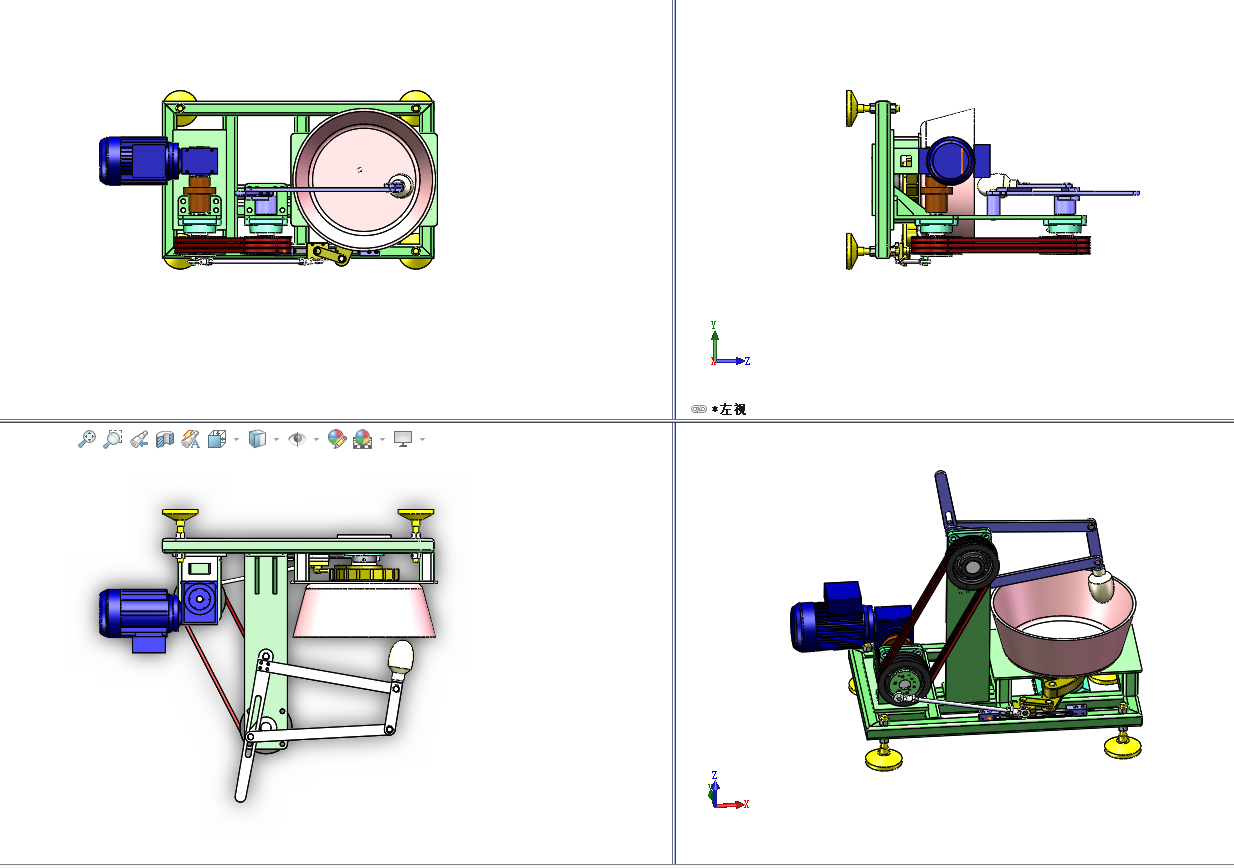Click the Y-Z coordinate triad in left view
Viewport: 1234px width, 868px height.
click(x=729, y=344)
